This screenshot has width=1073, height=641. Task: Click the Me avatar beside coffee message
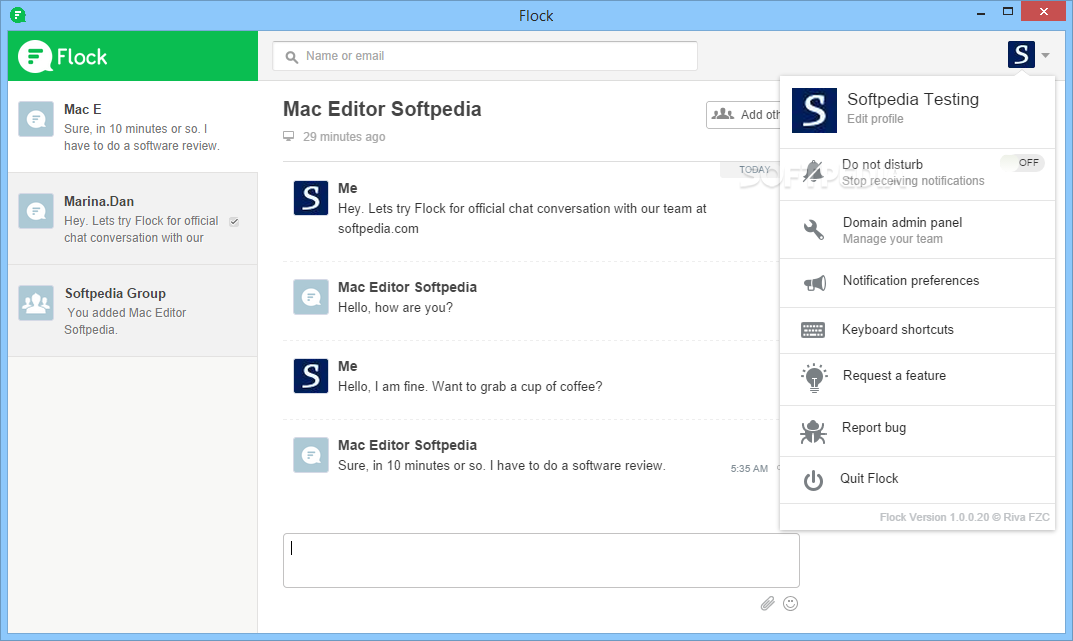tap(311, 376)
